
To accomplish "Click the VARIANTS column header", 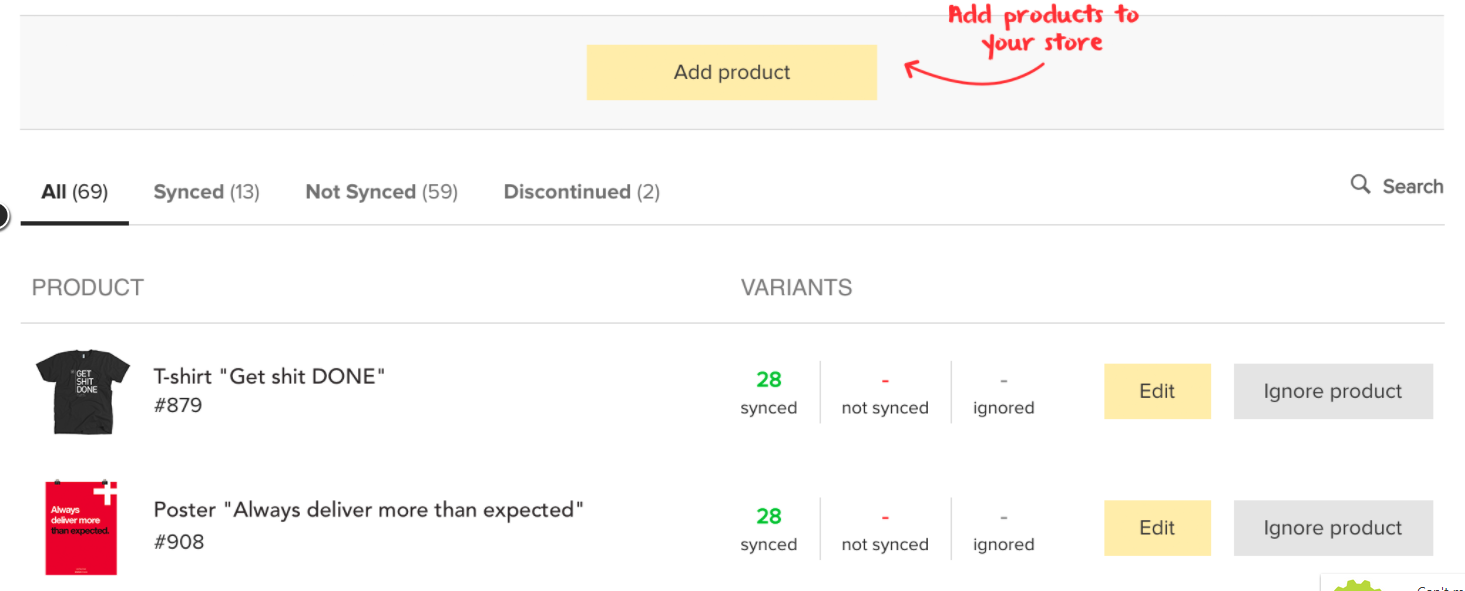I will [796, 288].
